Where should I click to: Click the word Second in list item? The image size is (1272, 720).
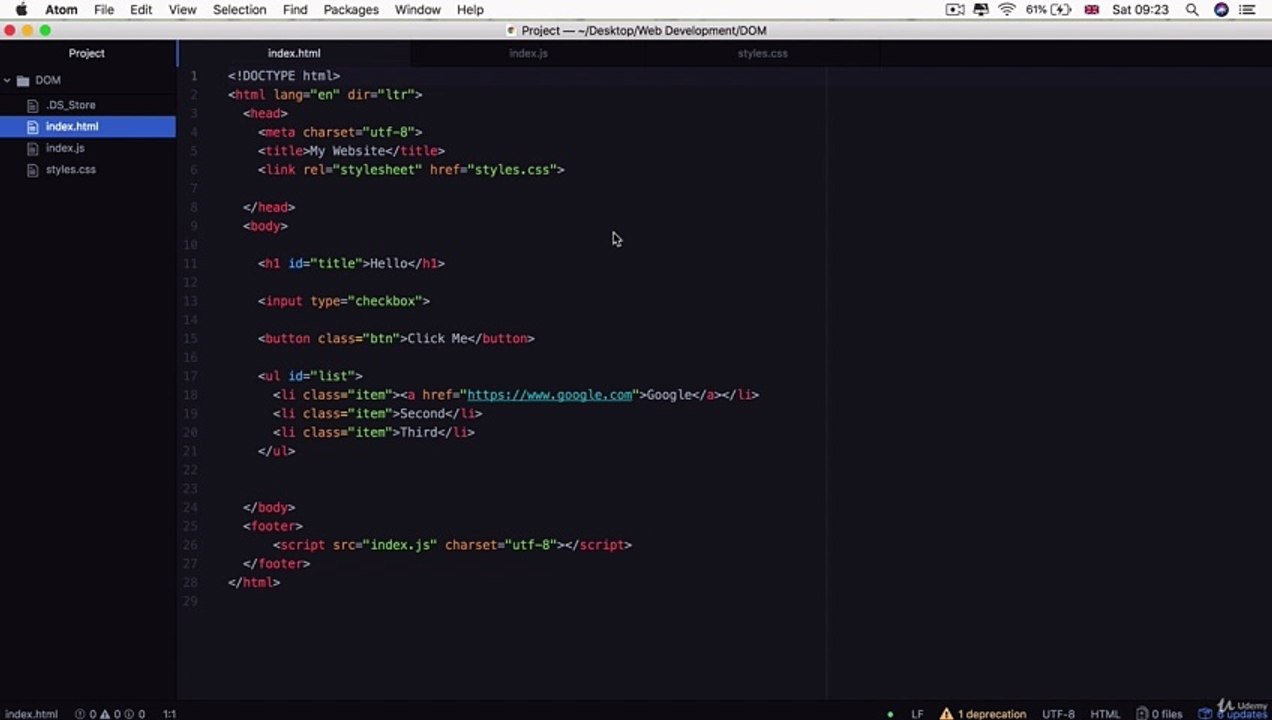click(422, 414)
